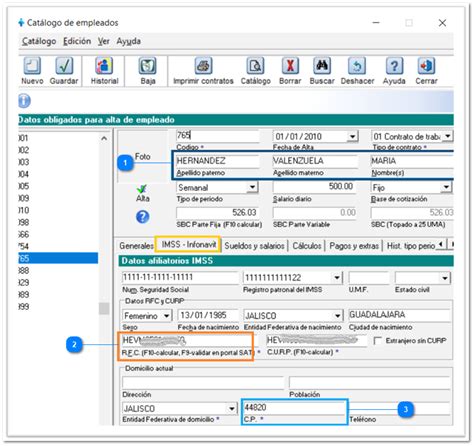
Task: Click the Población field
Action: pos(370,383)
